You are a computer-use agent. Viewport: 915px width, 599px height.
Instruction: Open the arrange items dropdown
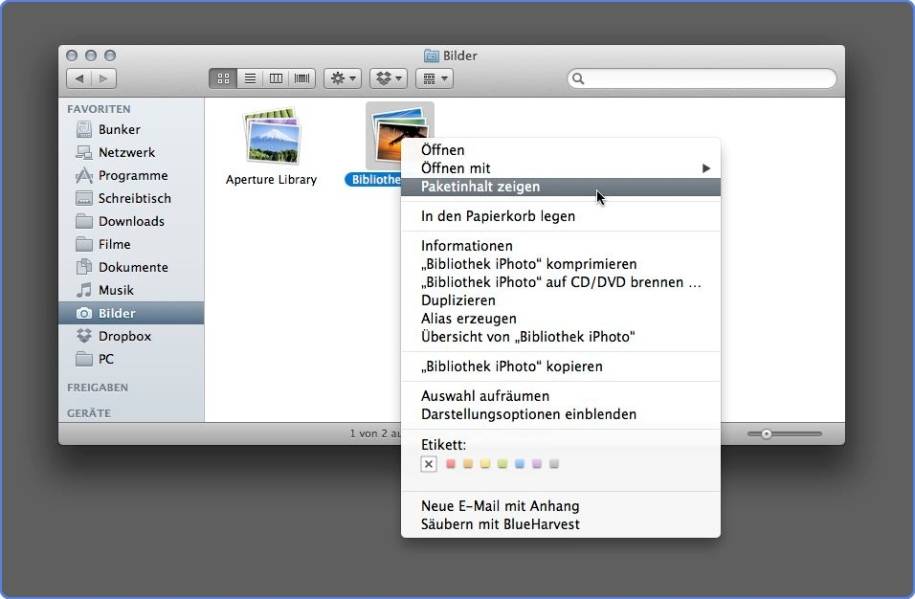[x=434, y=78]
